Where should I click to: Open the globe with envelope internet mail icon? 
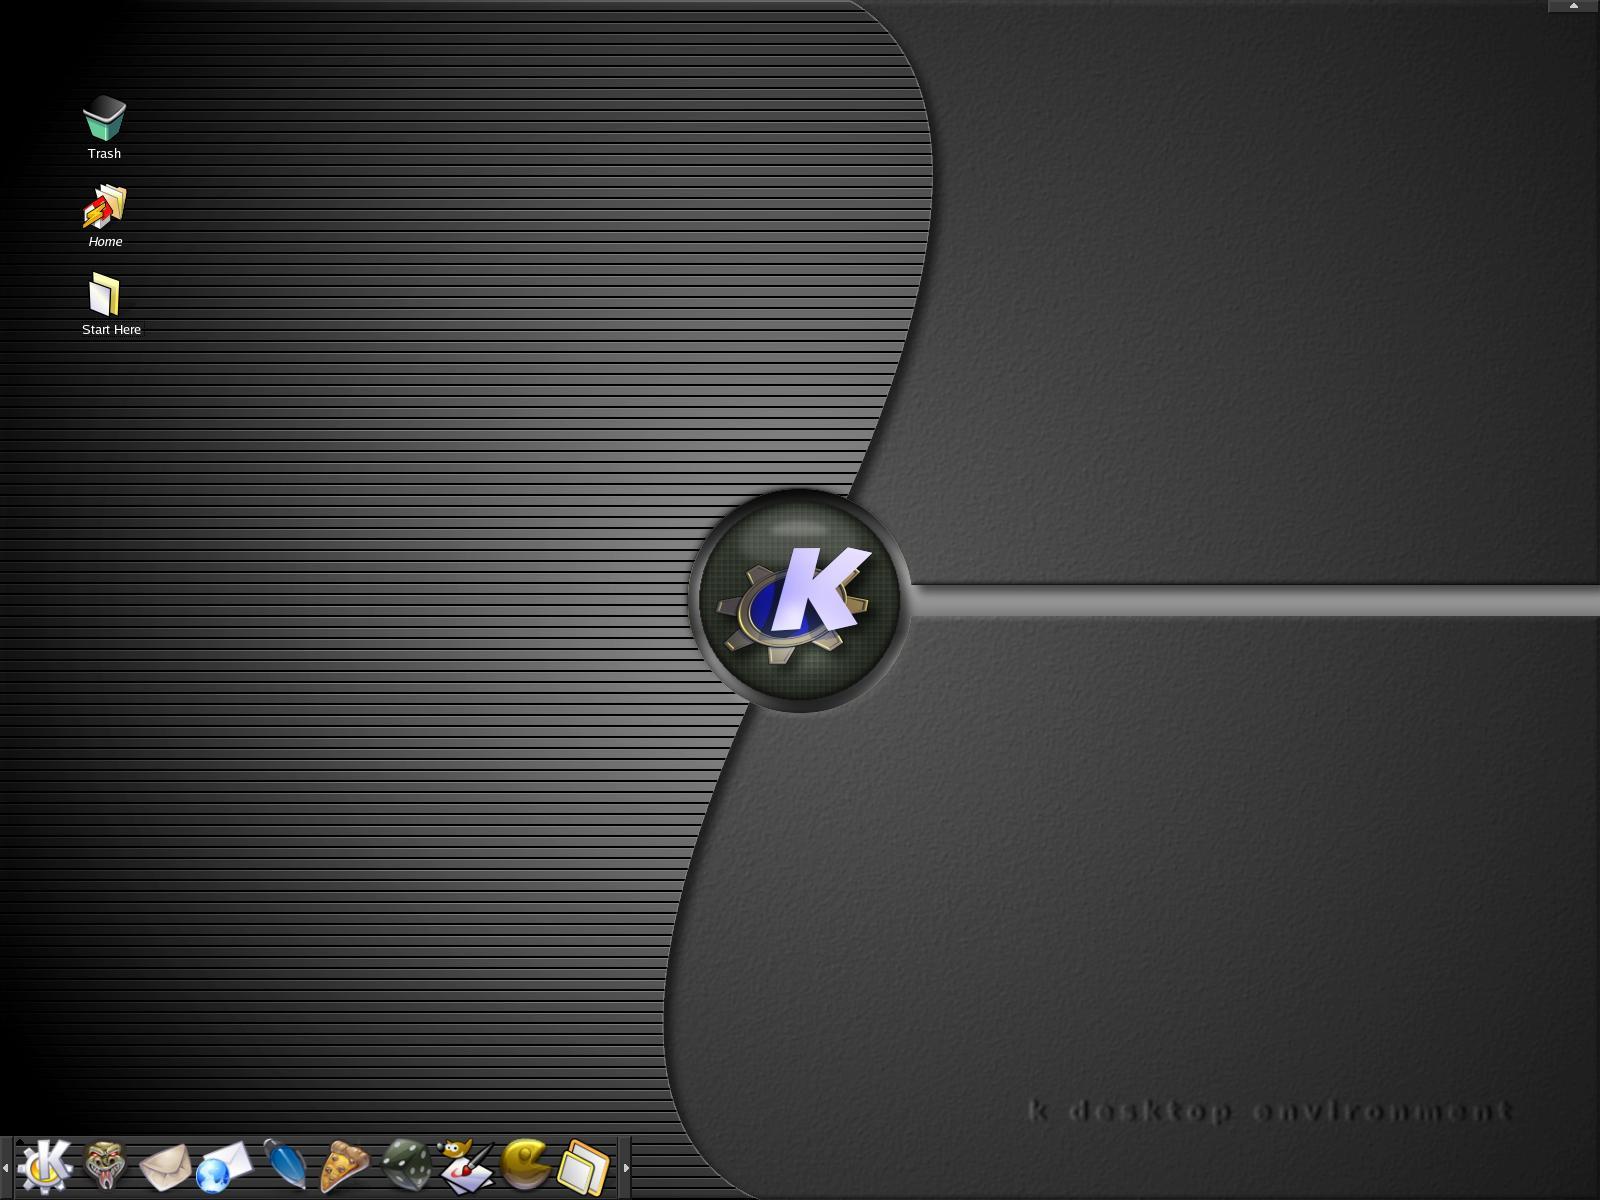point(224,1167)
